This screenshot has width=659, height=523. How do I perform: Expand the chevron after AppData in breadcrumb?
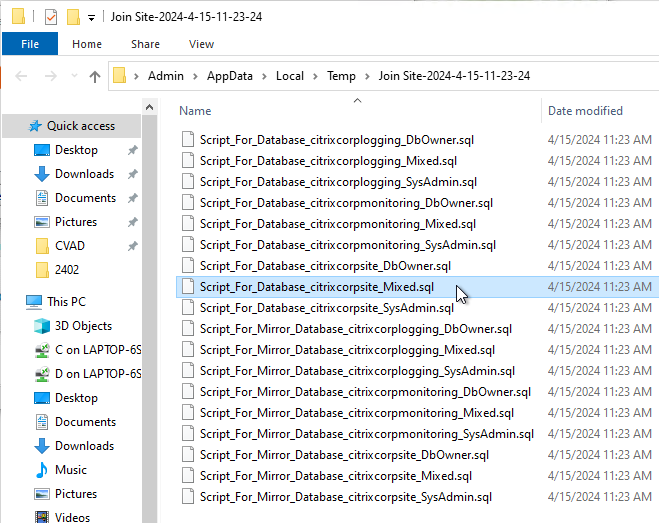[264, 76]
